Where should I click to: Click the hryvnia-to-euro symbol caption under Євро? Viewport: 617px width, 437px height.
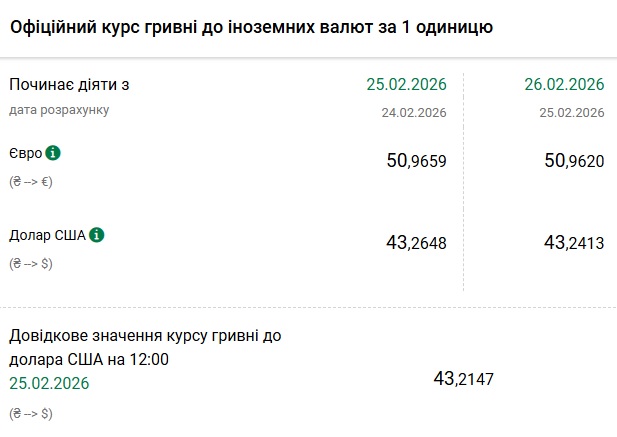[30, 182]
